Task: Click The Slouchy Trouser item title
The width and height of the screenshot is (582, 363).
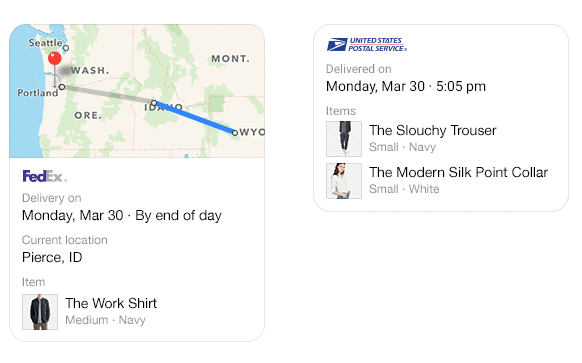Action: (432, 130)
